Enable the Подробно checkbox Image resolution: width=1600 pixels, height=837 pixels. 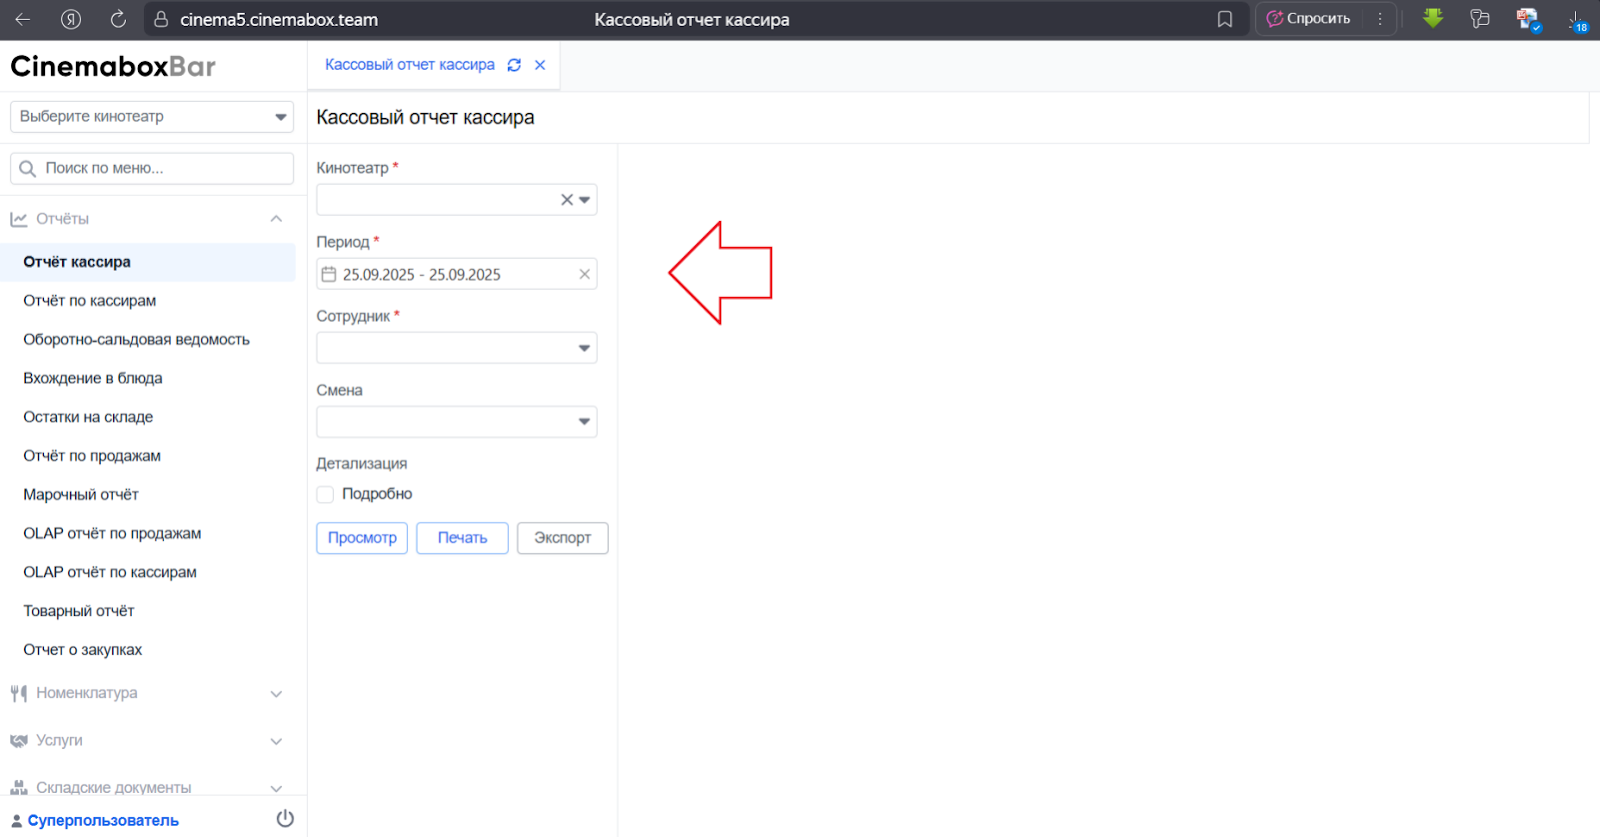click(325, 494)
